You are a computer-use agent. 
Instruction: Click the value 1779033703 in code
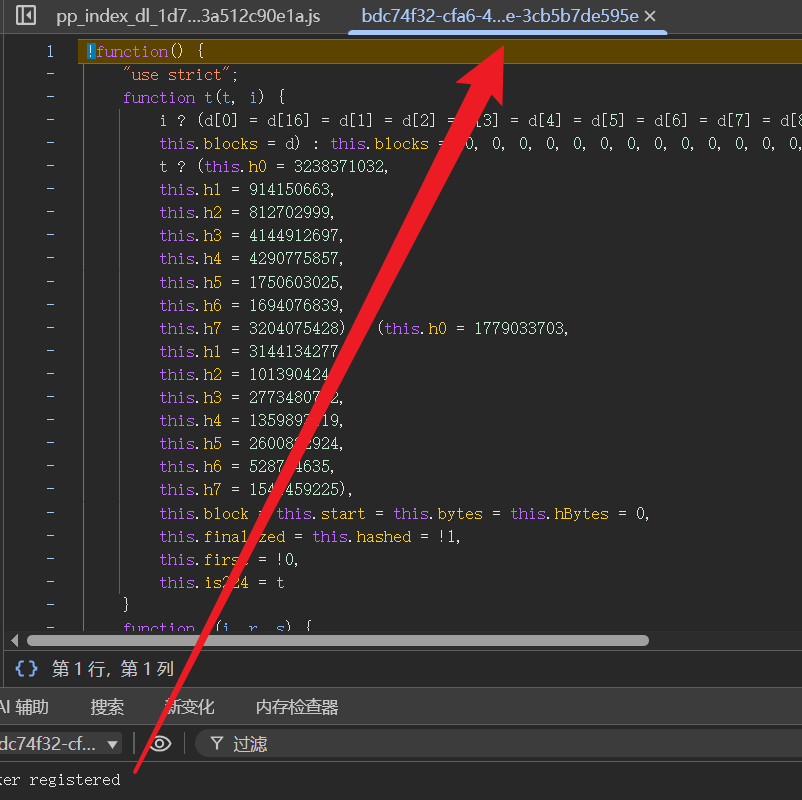click(x=519, y=328)
